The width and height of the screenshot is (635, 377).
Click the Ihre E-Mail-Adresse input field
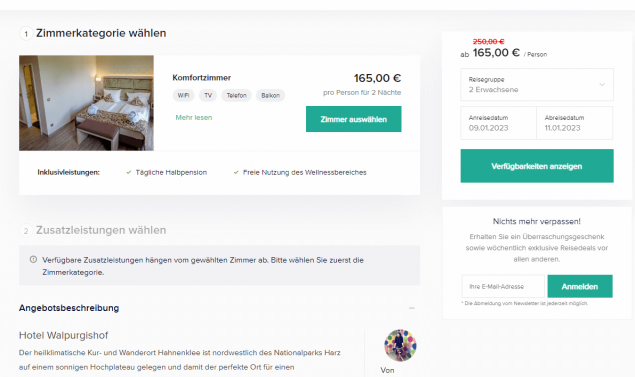503,286
